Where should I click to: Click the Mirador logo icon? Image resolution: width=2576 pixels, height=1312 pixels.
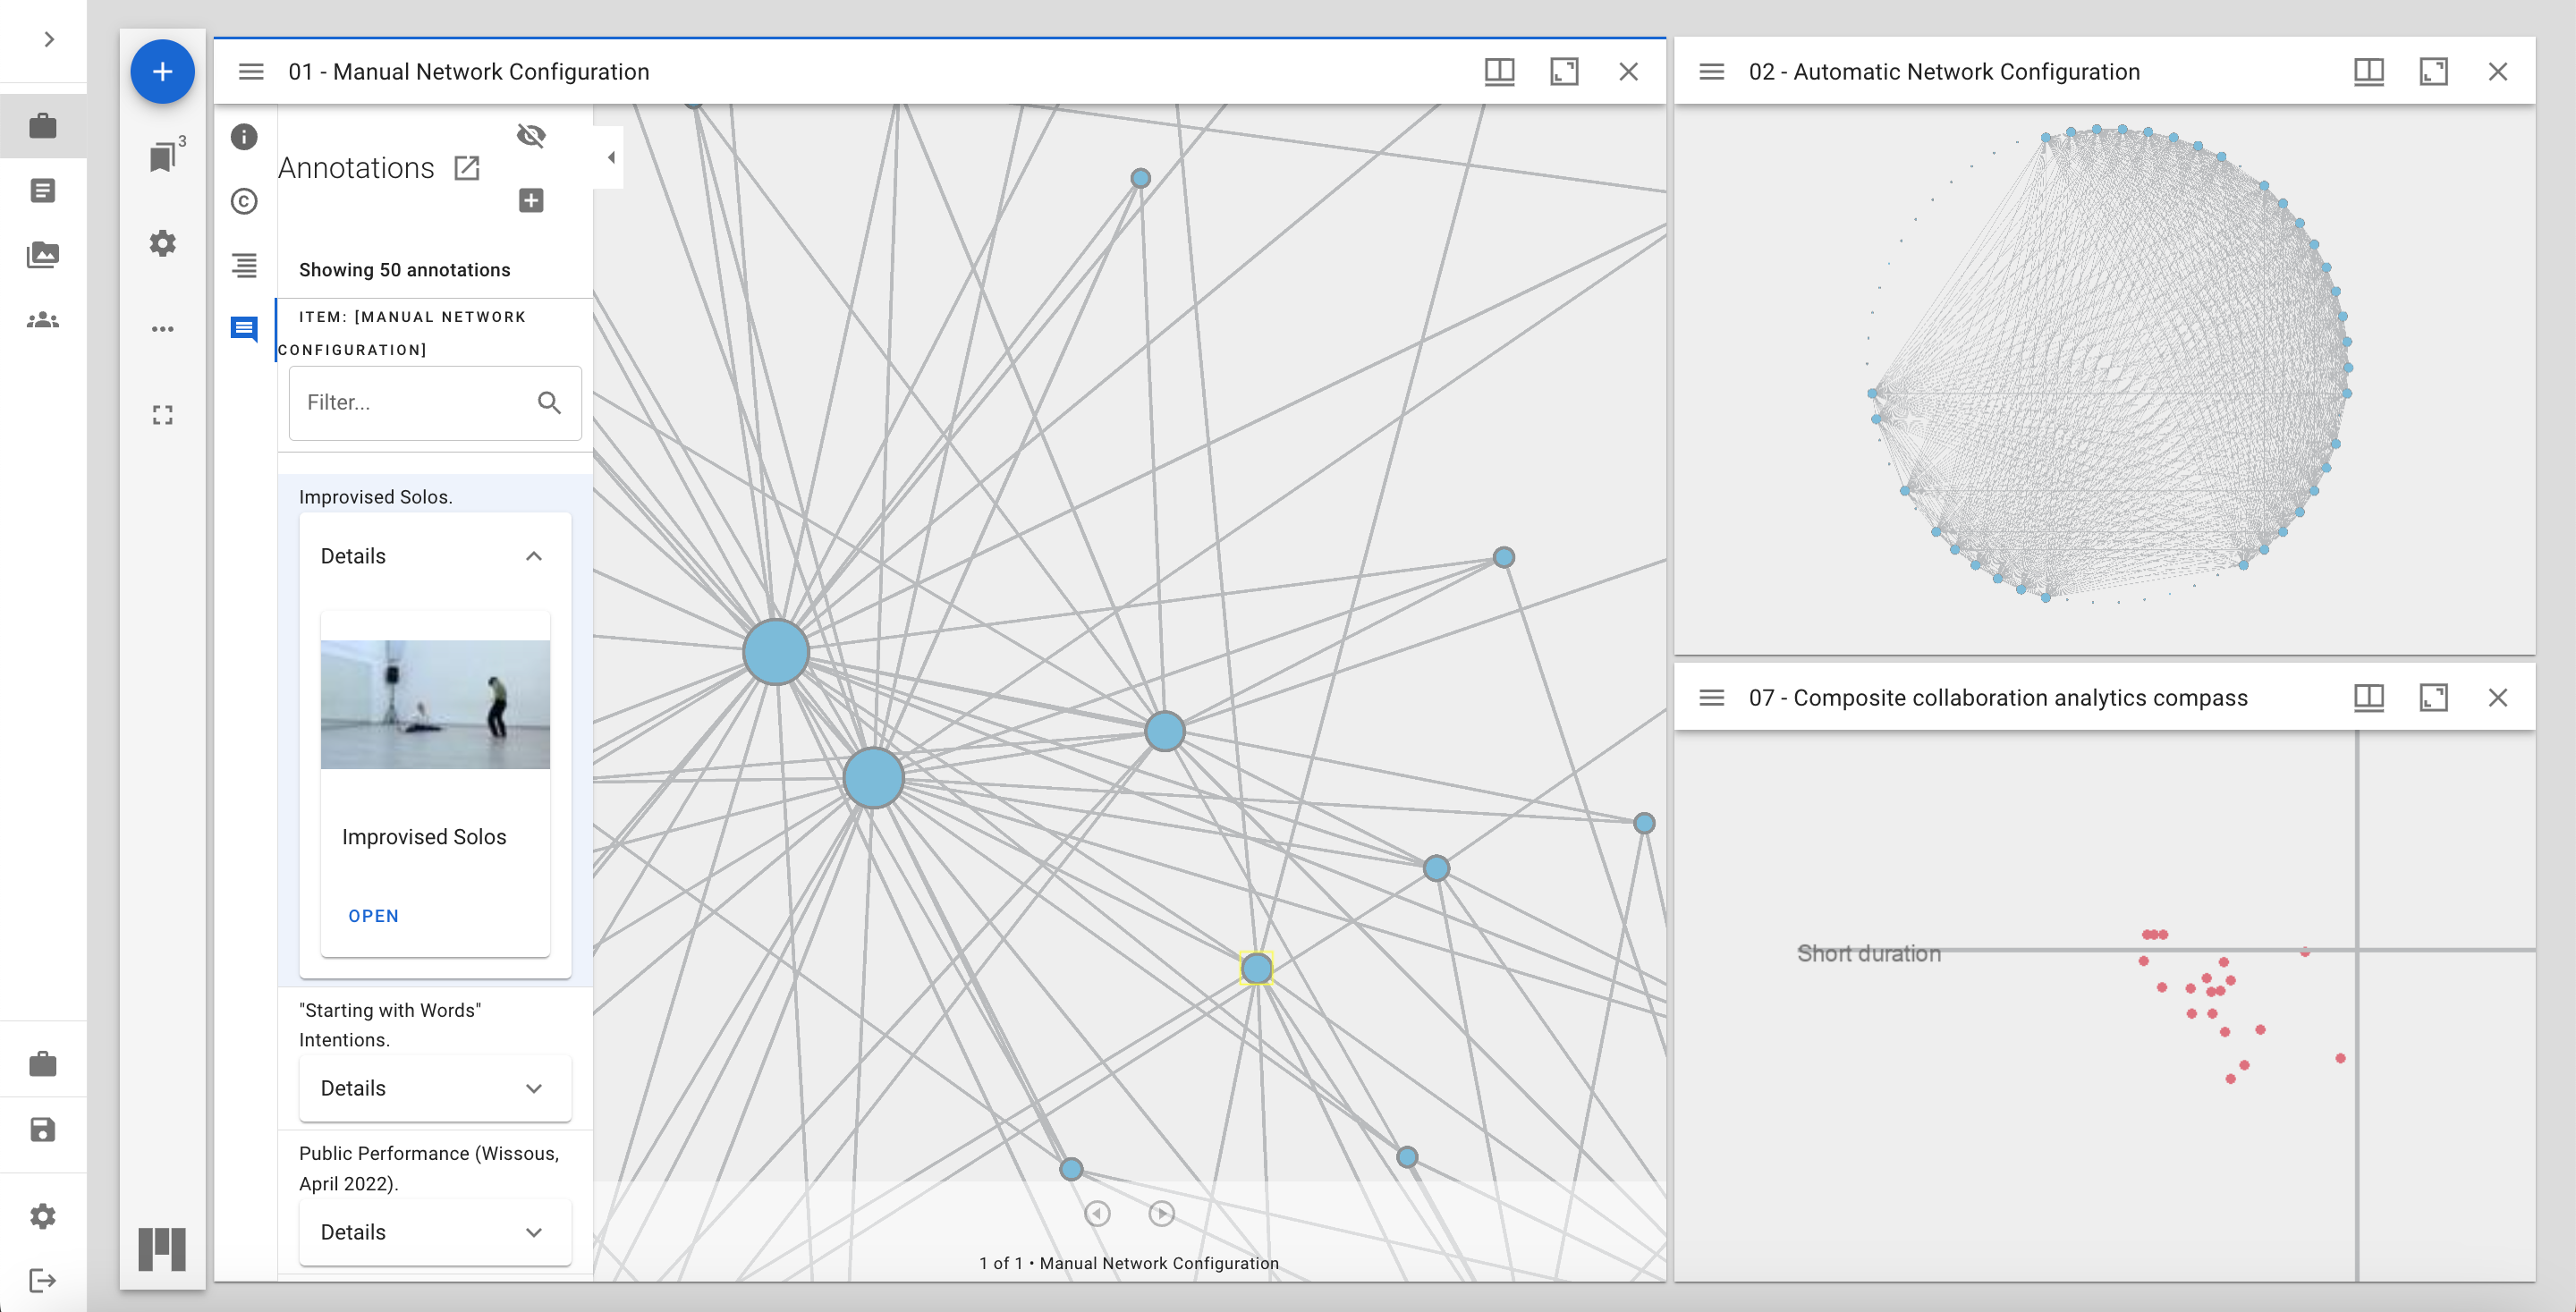pos(162,1249)
